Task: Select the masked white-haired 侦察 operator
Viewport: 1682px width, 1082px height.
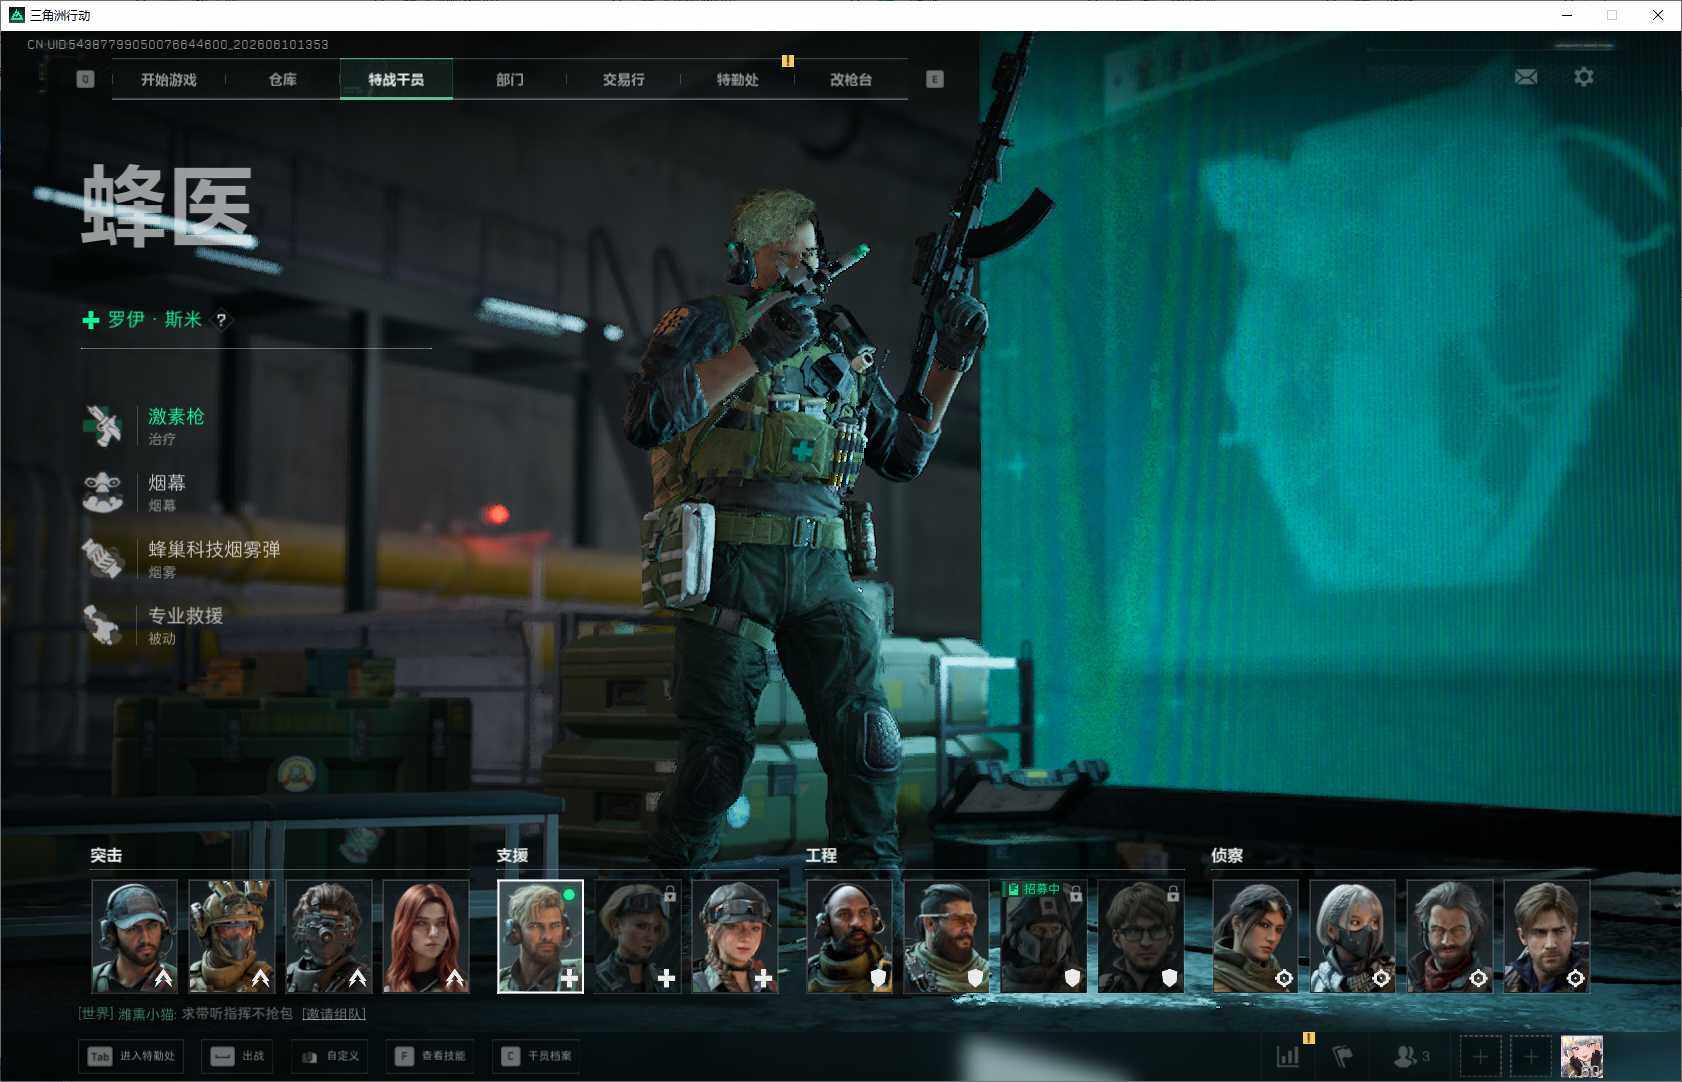Action: coord(1352,936)
